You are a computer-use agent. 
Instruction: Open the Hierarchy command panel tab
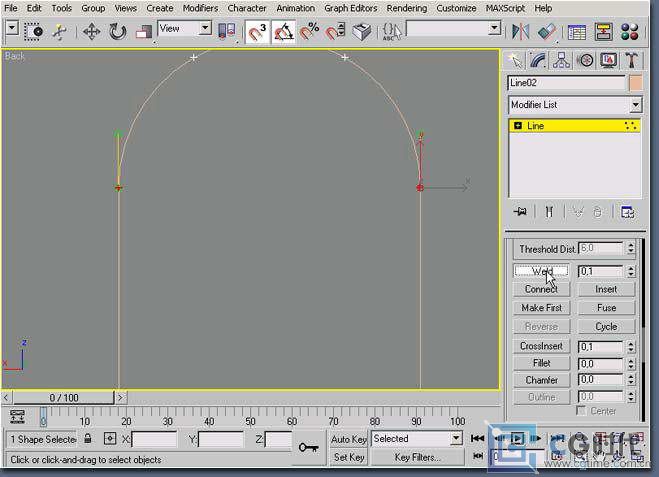(561, 61)
